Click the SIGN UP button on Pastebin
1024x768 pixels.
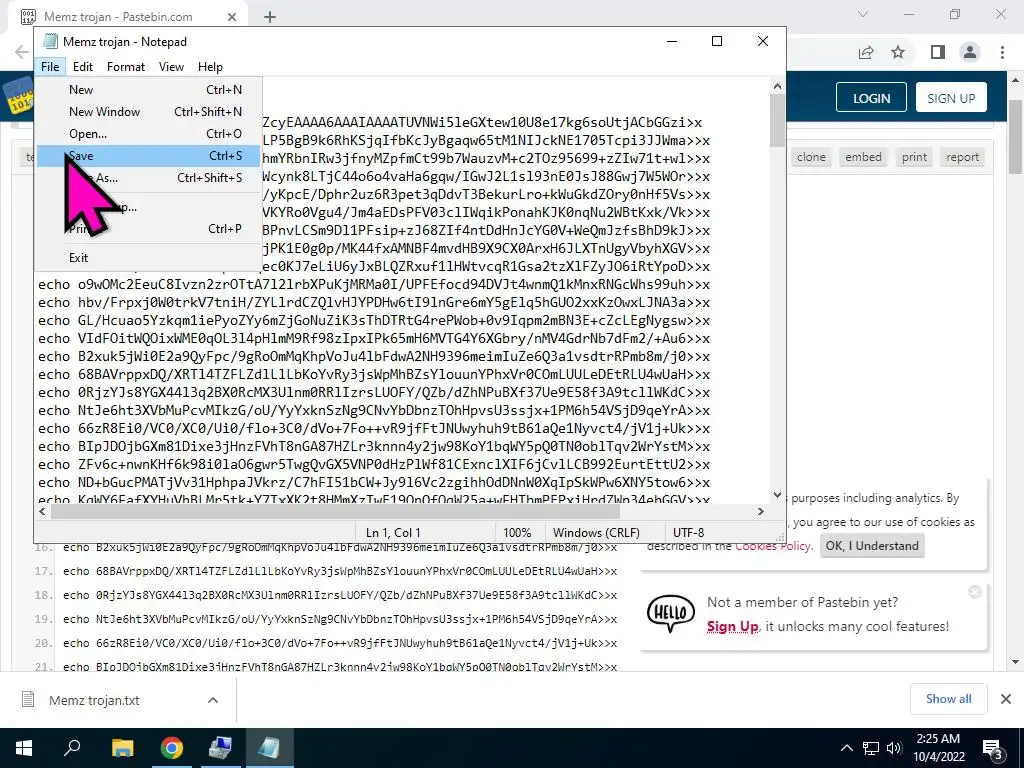pos(951,98)
